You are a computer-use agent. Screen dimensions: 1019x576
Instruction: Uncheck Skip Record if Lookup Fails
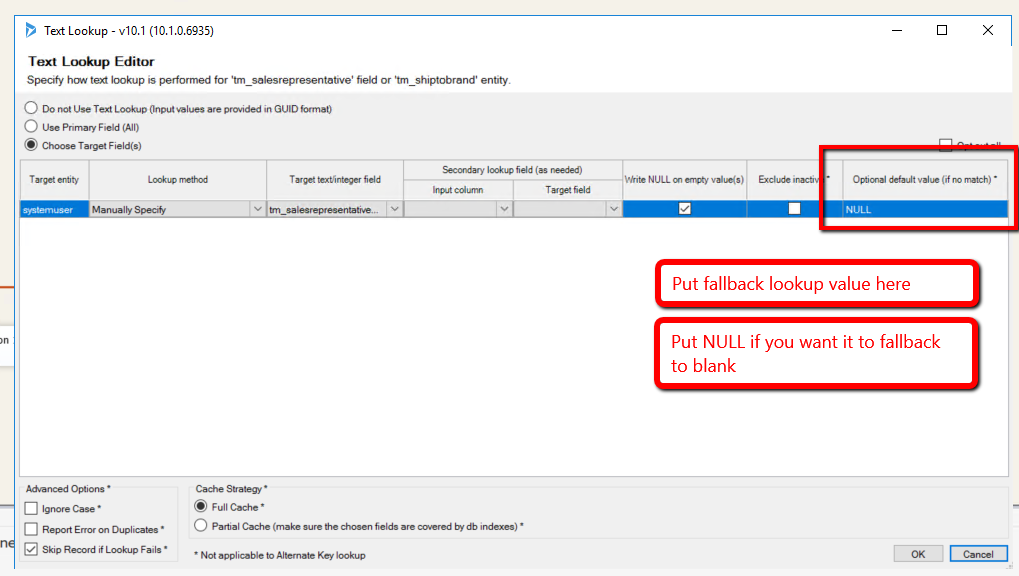pyautogui.click(x=31, y=549)
